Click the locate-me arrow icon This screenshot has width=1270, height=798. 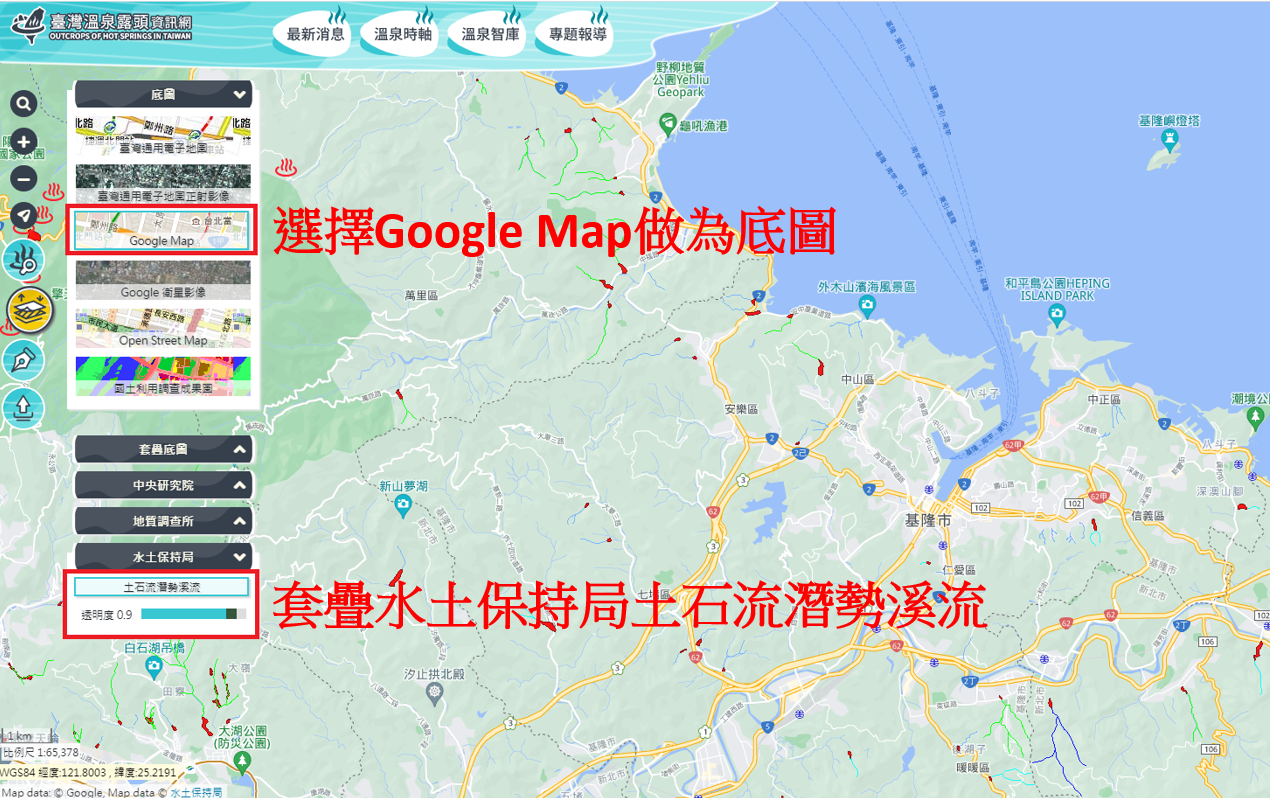click(24, 215)
